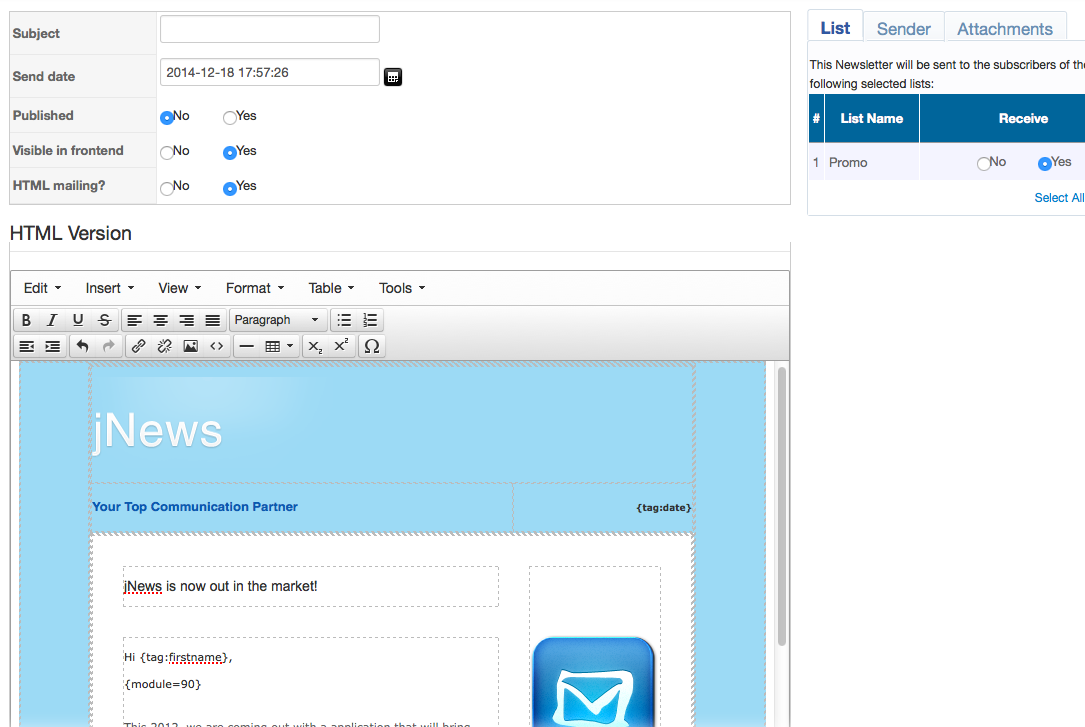Click the jNews header logo text
The image size is (1085, 727).
pyautogui.click(x=157, y=431)
